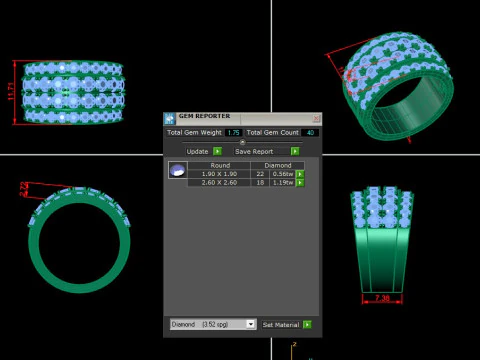Click the Update label
Viewport: 480px width, 360px height.
197,151
